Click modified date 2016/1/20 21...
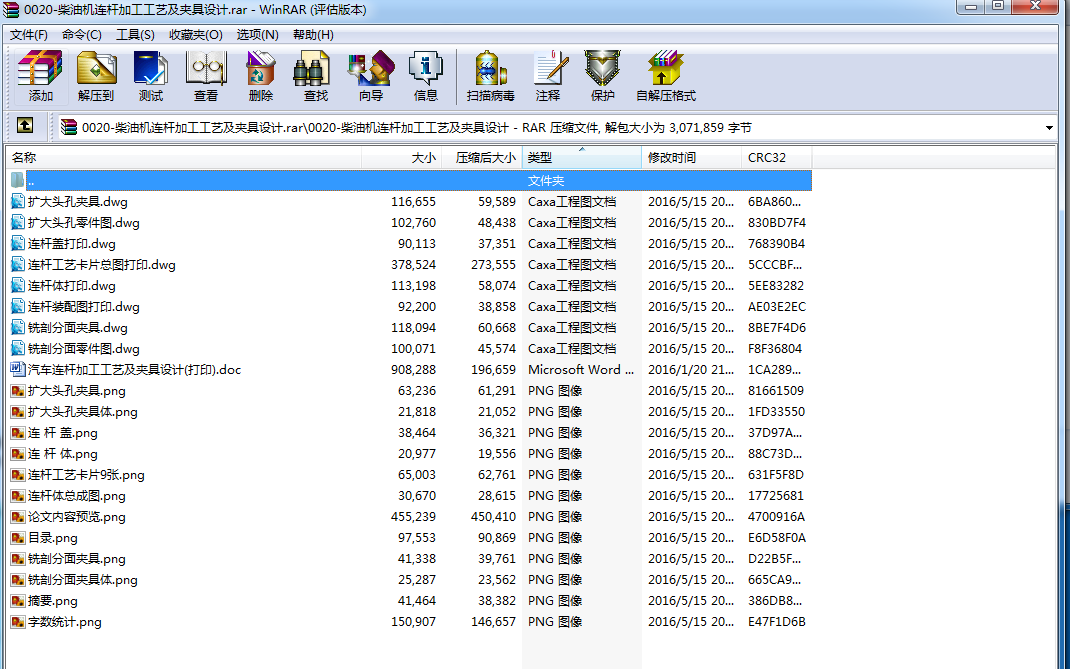Viewport: 1070px width, 669px height. pos(691,370)
